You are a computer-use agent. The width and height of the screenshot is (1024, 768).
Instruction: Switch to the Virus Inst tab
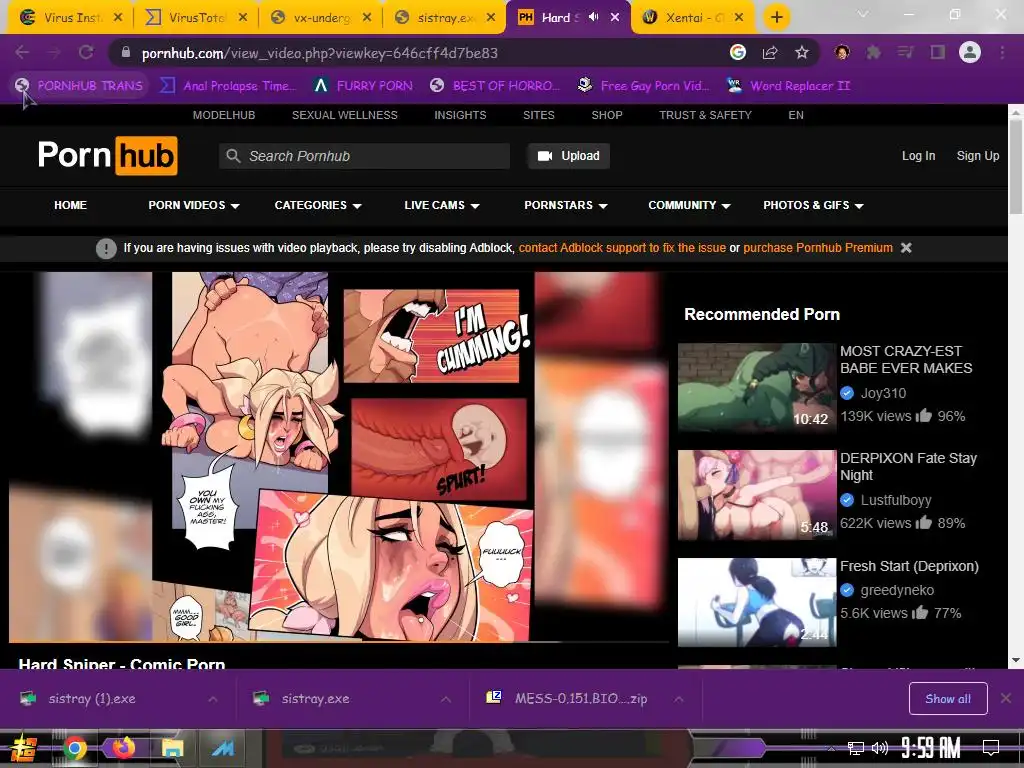pos(72,18)
